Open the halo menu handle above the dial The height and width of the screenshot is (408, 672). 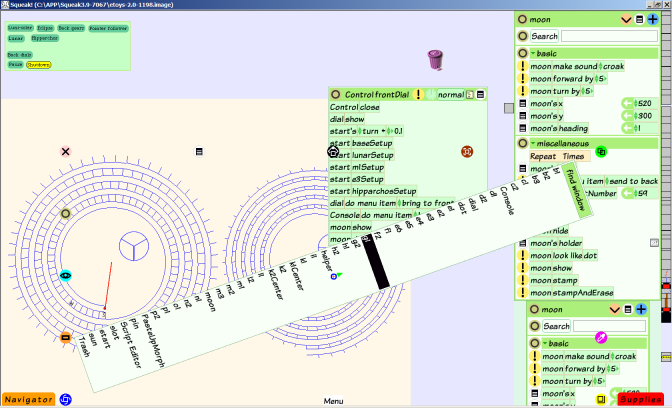[199, 151]
